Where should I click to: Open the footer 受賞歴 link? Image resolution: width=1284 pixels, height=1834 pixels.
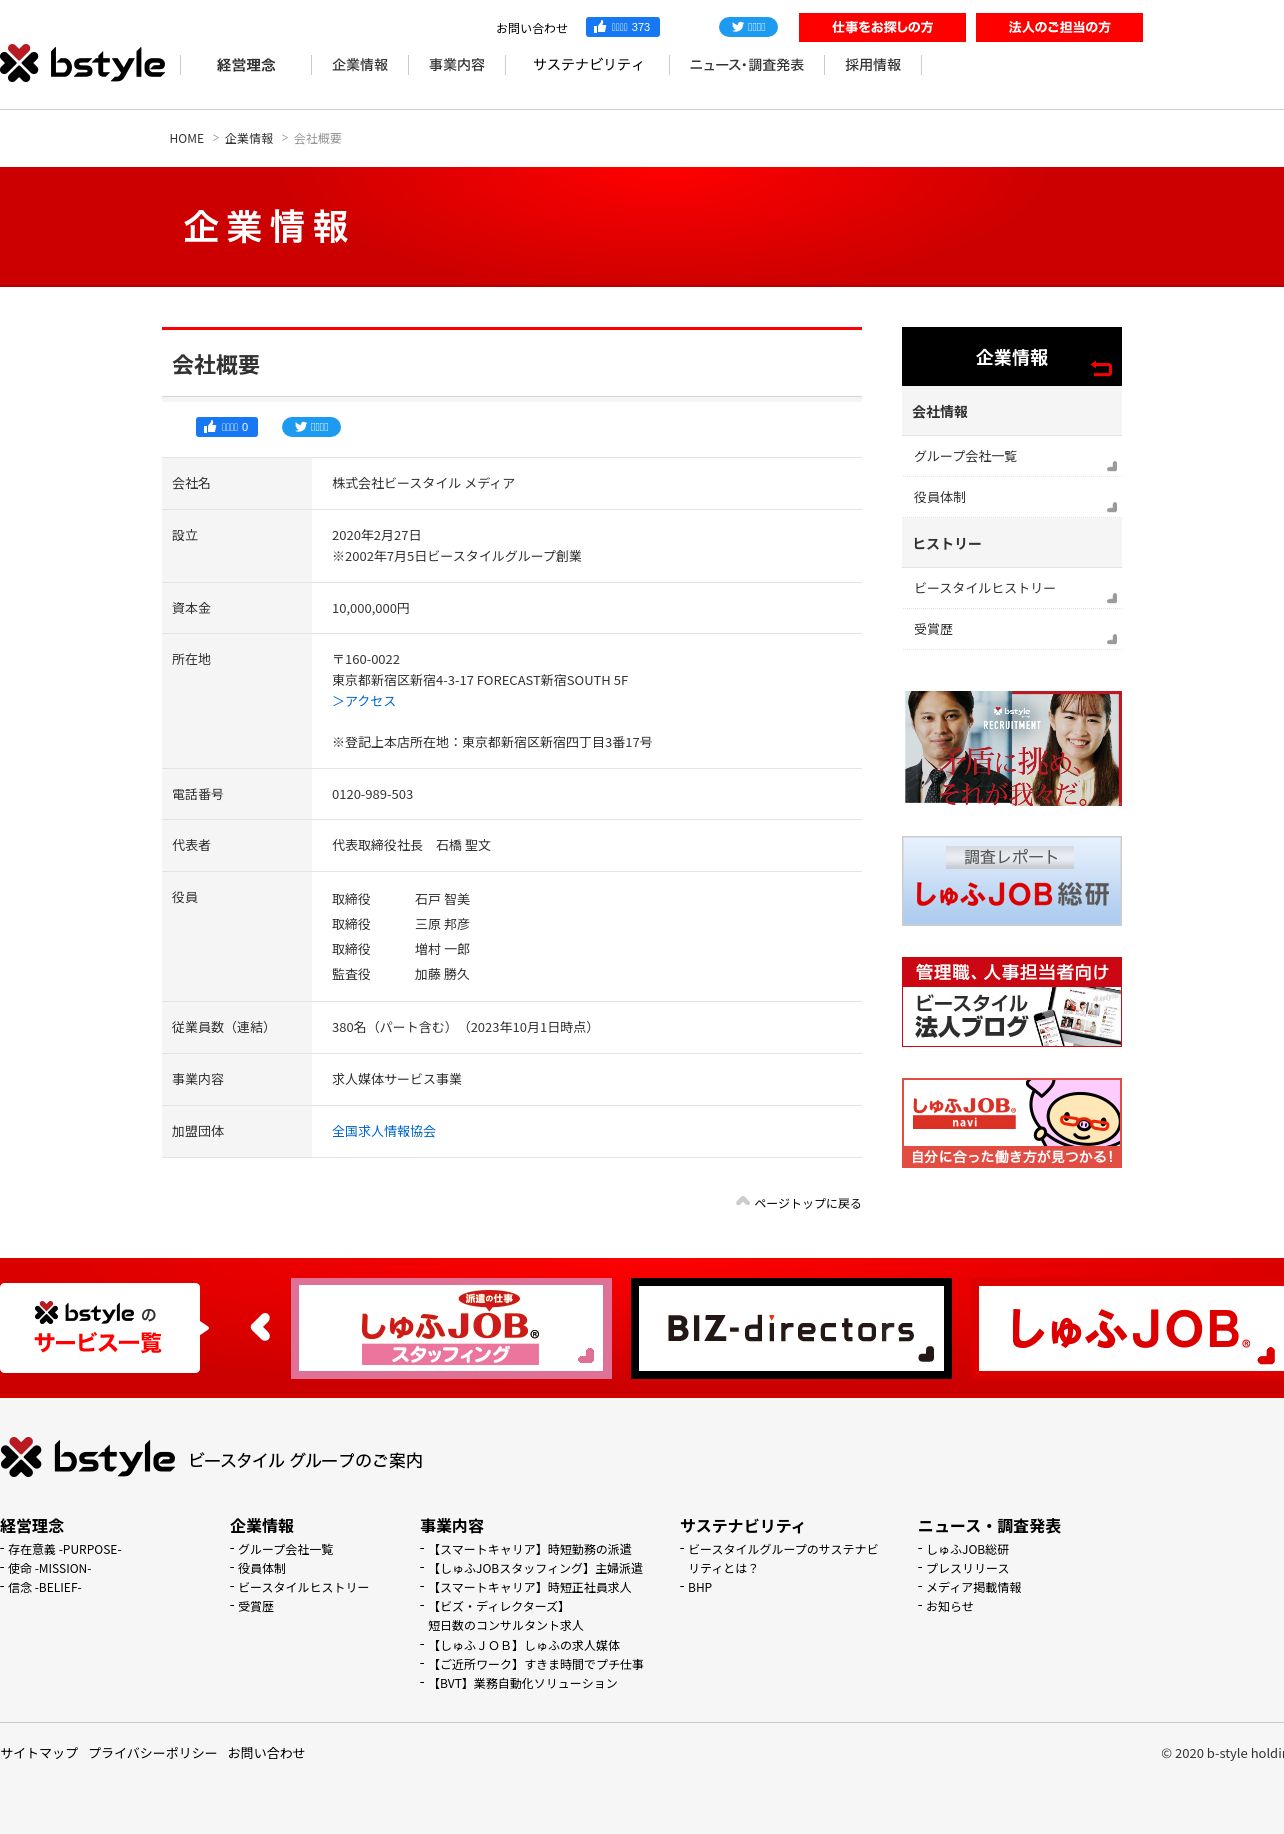click(x=256, y=1606)
